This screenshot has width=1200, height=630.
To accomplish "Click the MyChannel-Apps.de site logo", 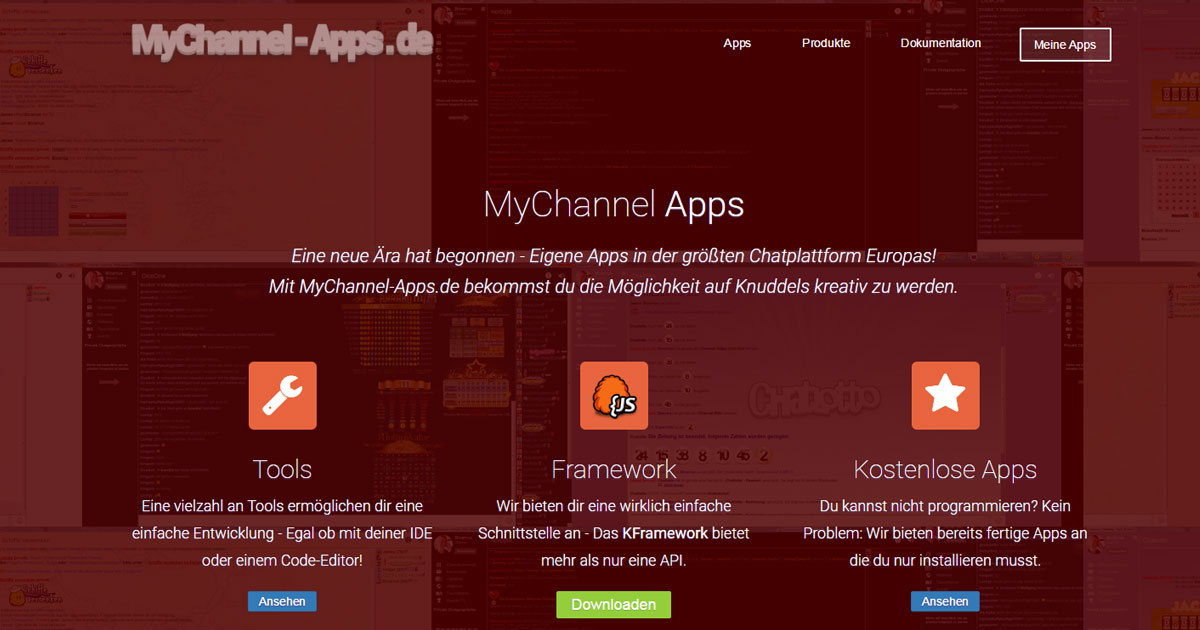I will click(x=282, y=41).
